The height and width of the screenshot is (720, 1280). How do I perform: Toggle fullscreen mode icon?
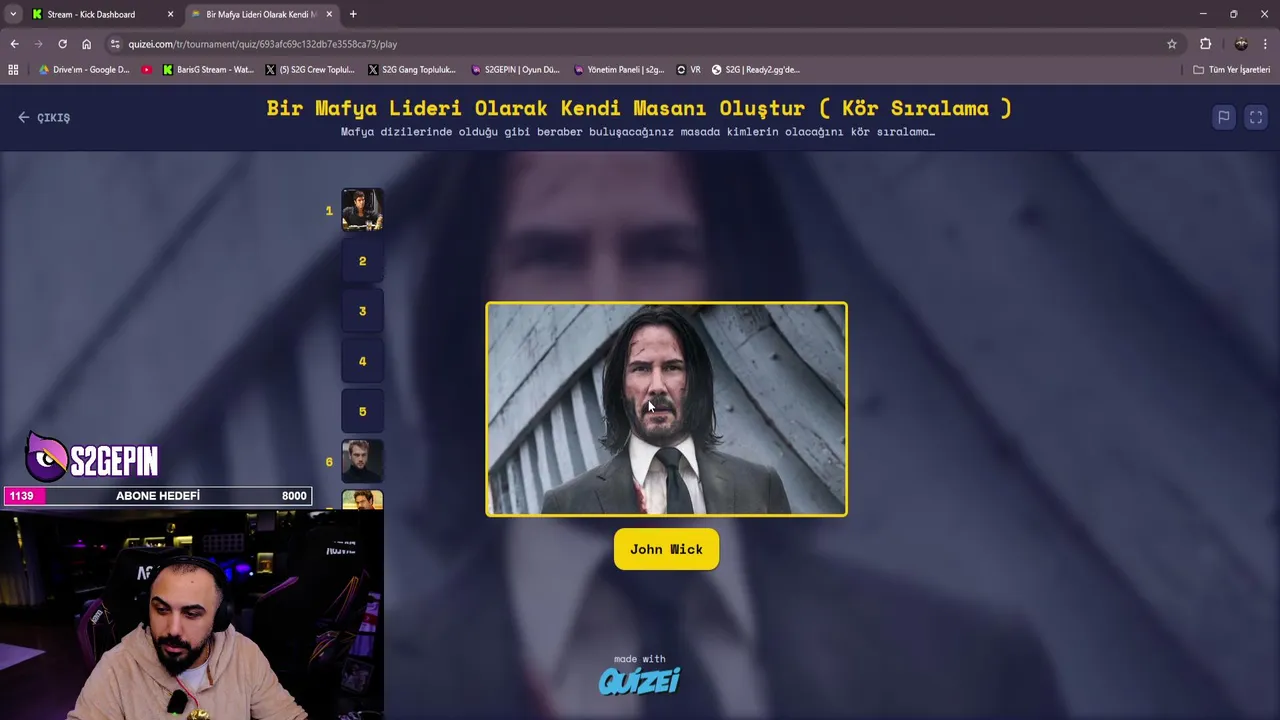(1256, 117)
